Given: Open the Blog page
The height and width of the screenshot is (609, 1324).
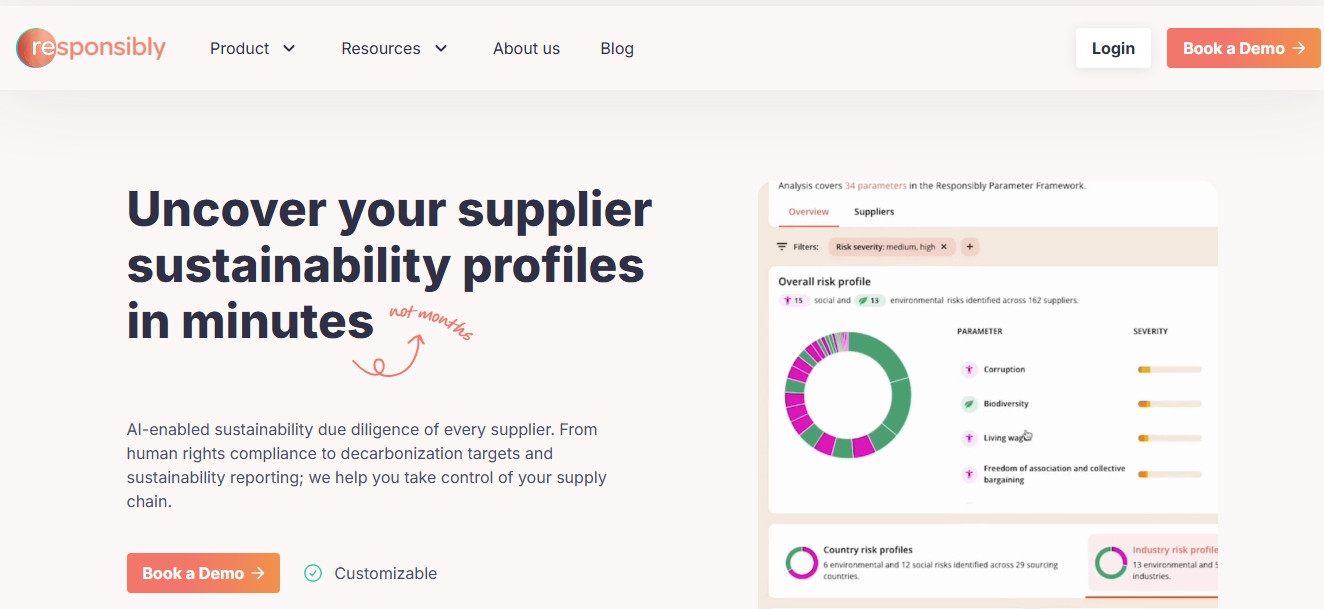Looking at the screenshot, I should (x=617, y=48).
